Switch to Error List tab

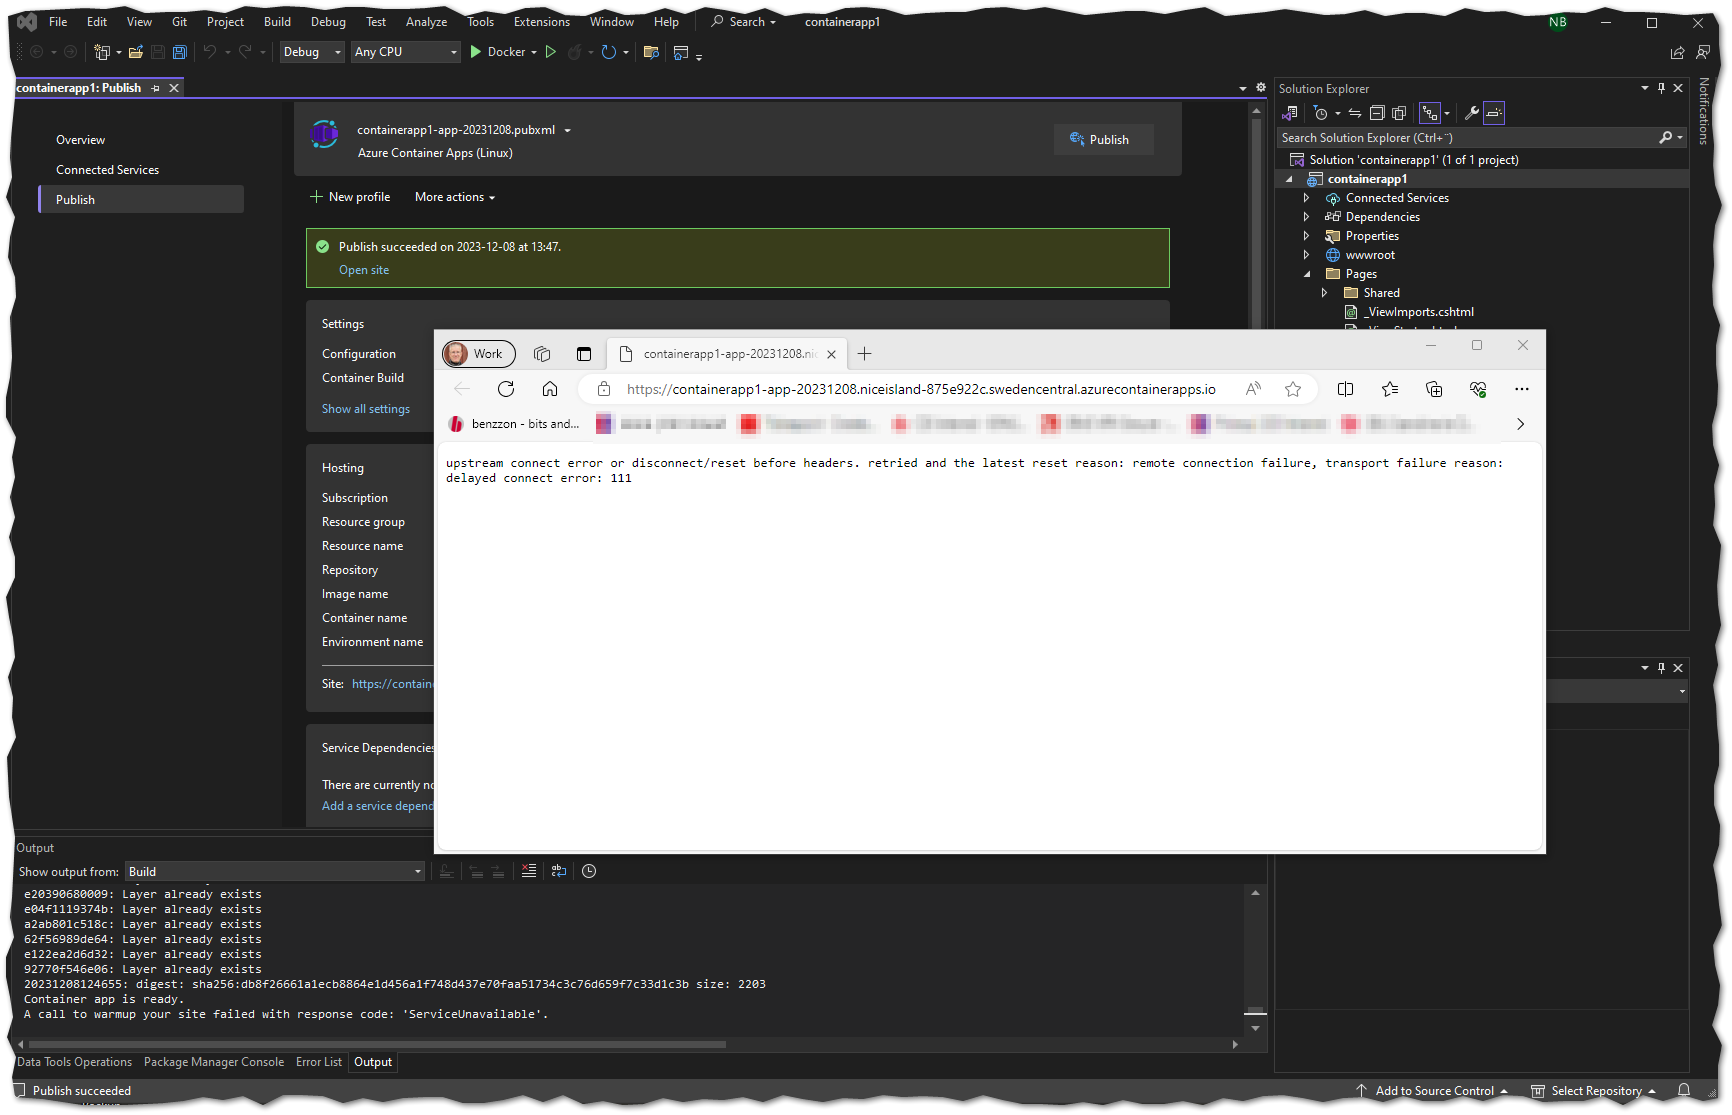pos(319,1062)
